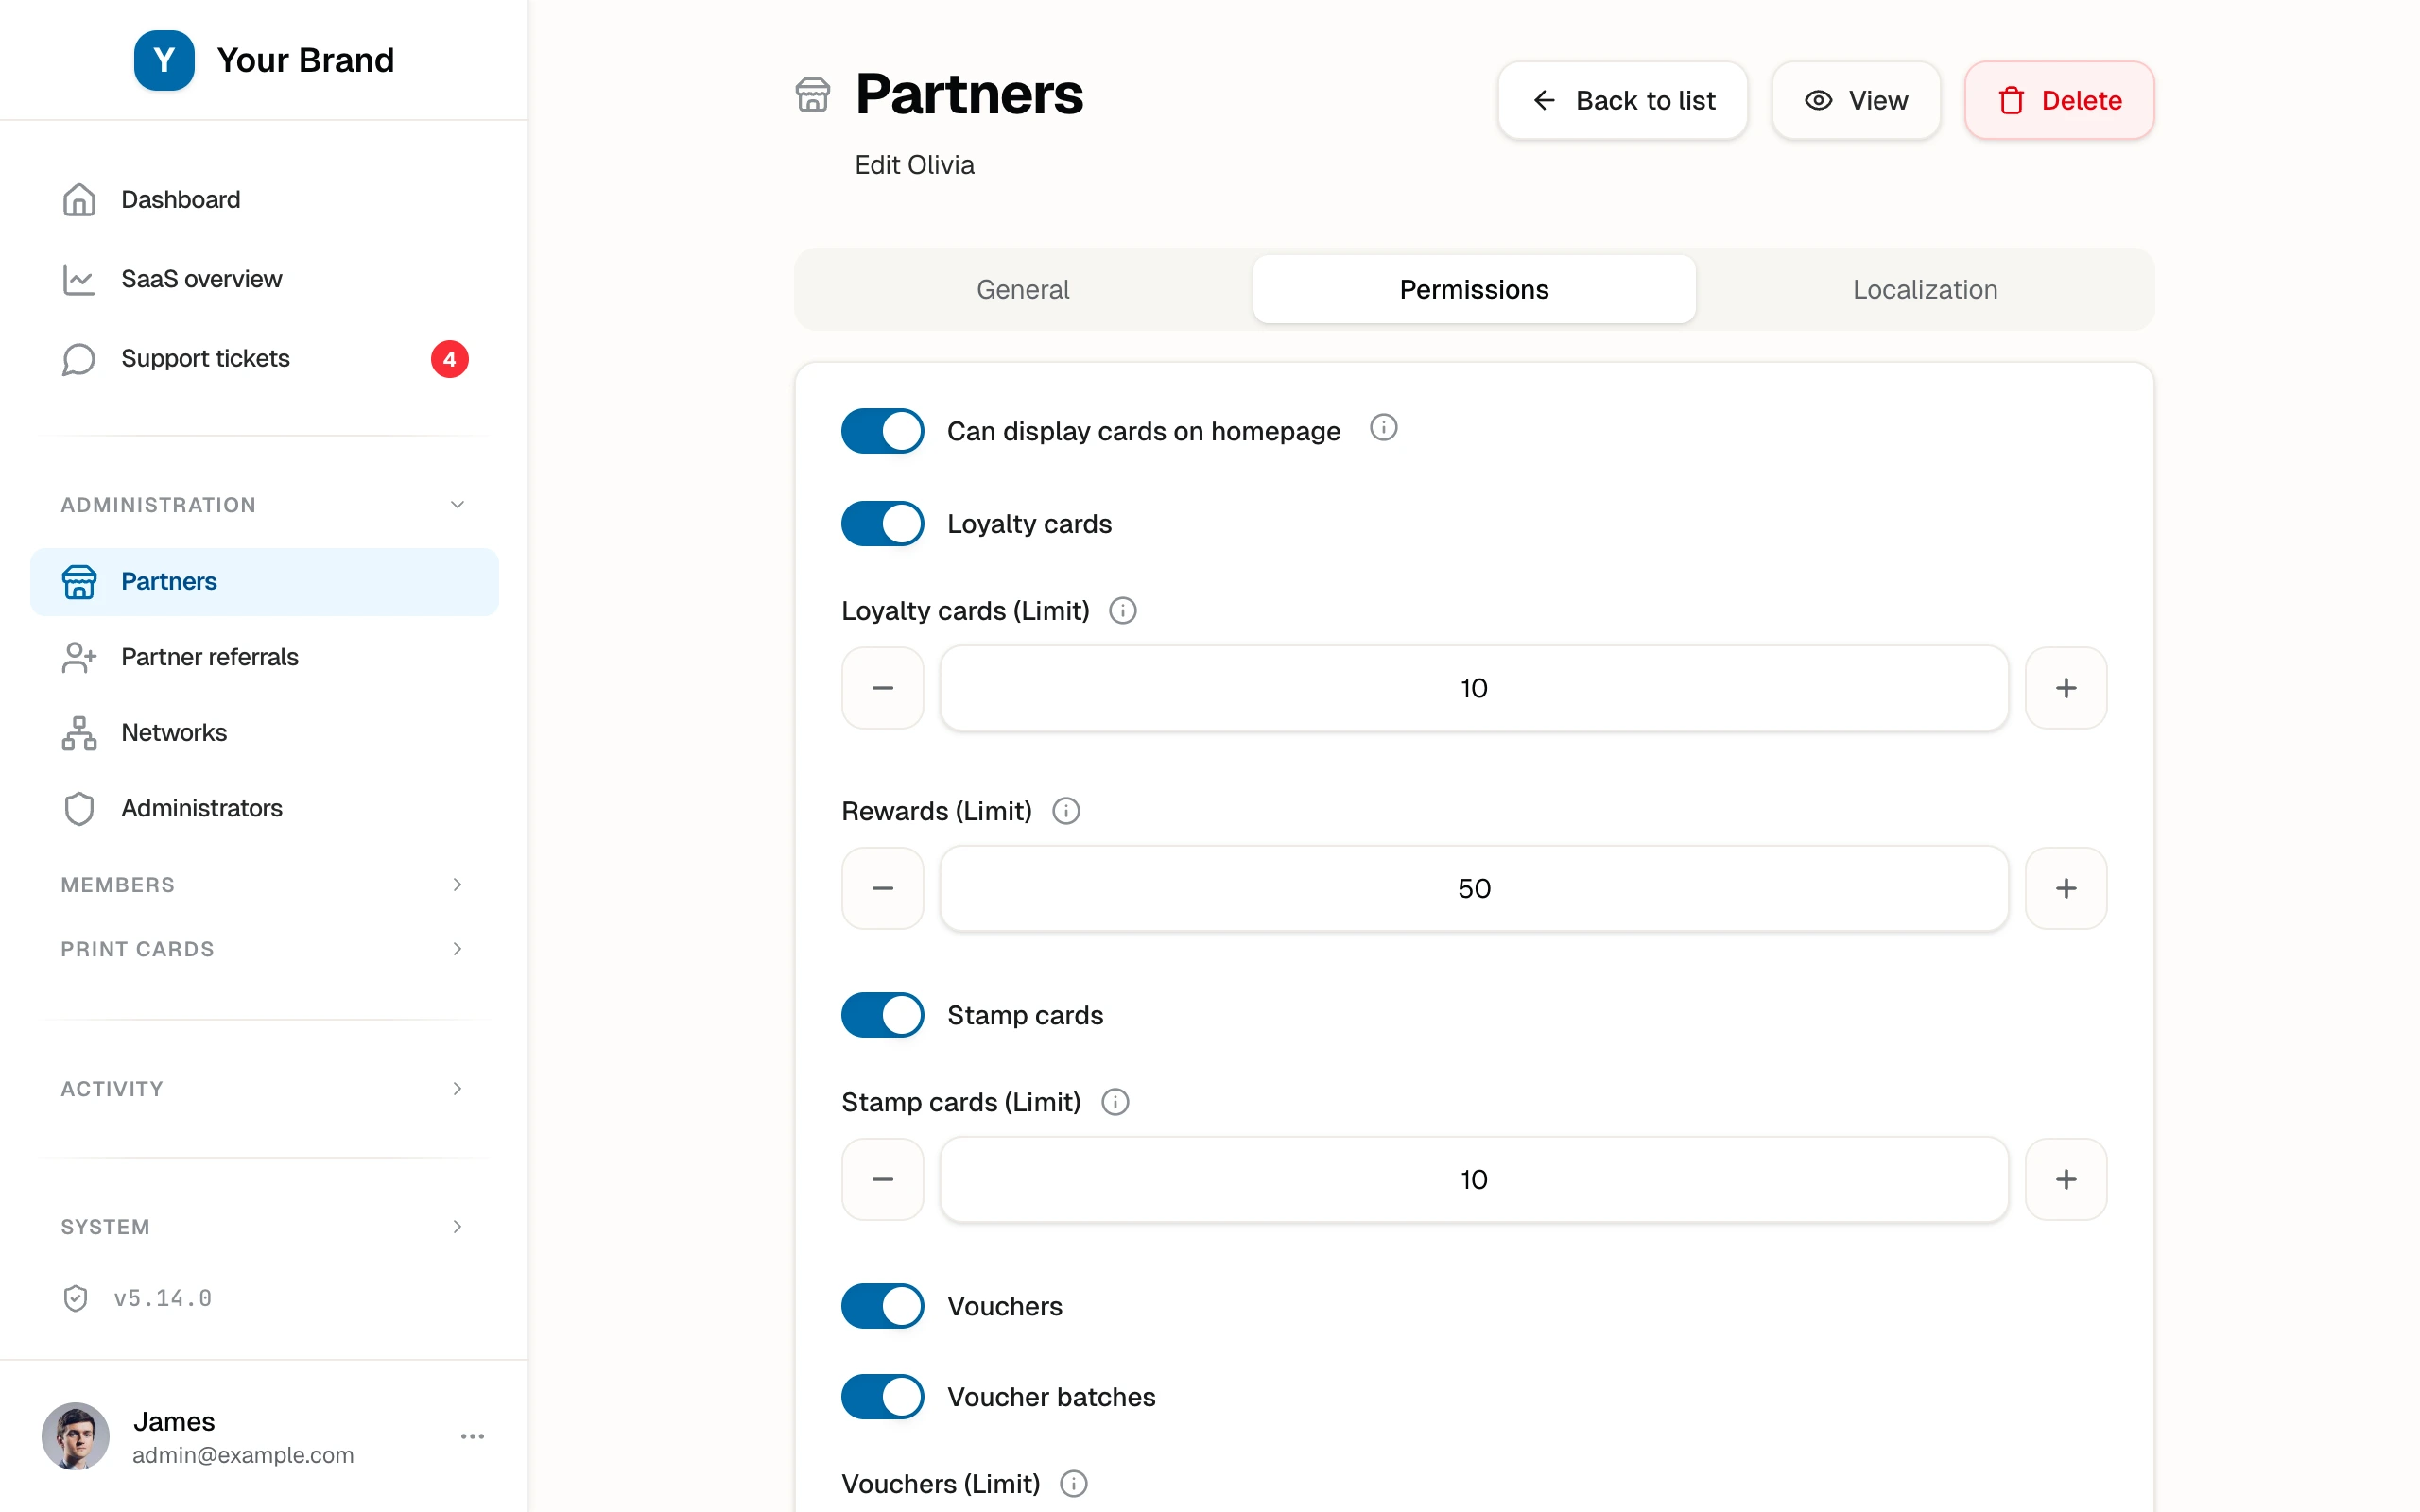The height and width of the screenshot is (1512, 2420).
Task: Show info for Rewards (Limit)
Action: [x=1066, y=811]
